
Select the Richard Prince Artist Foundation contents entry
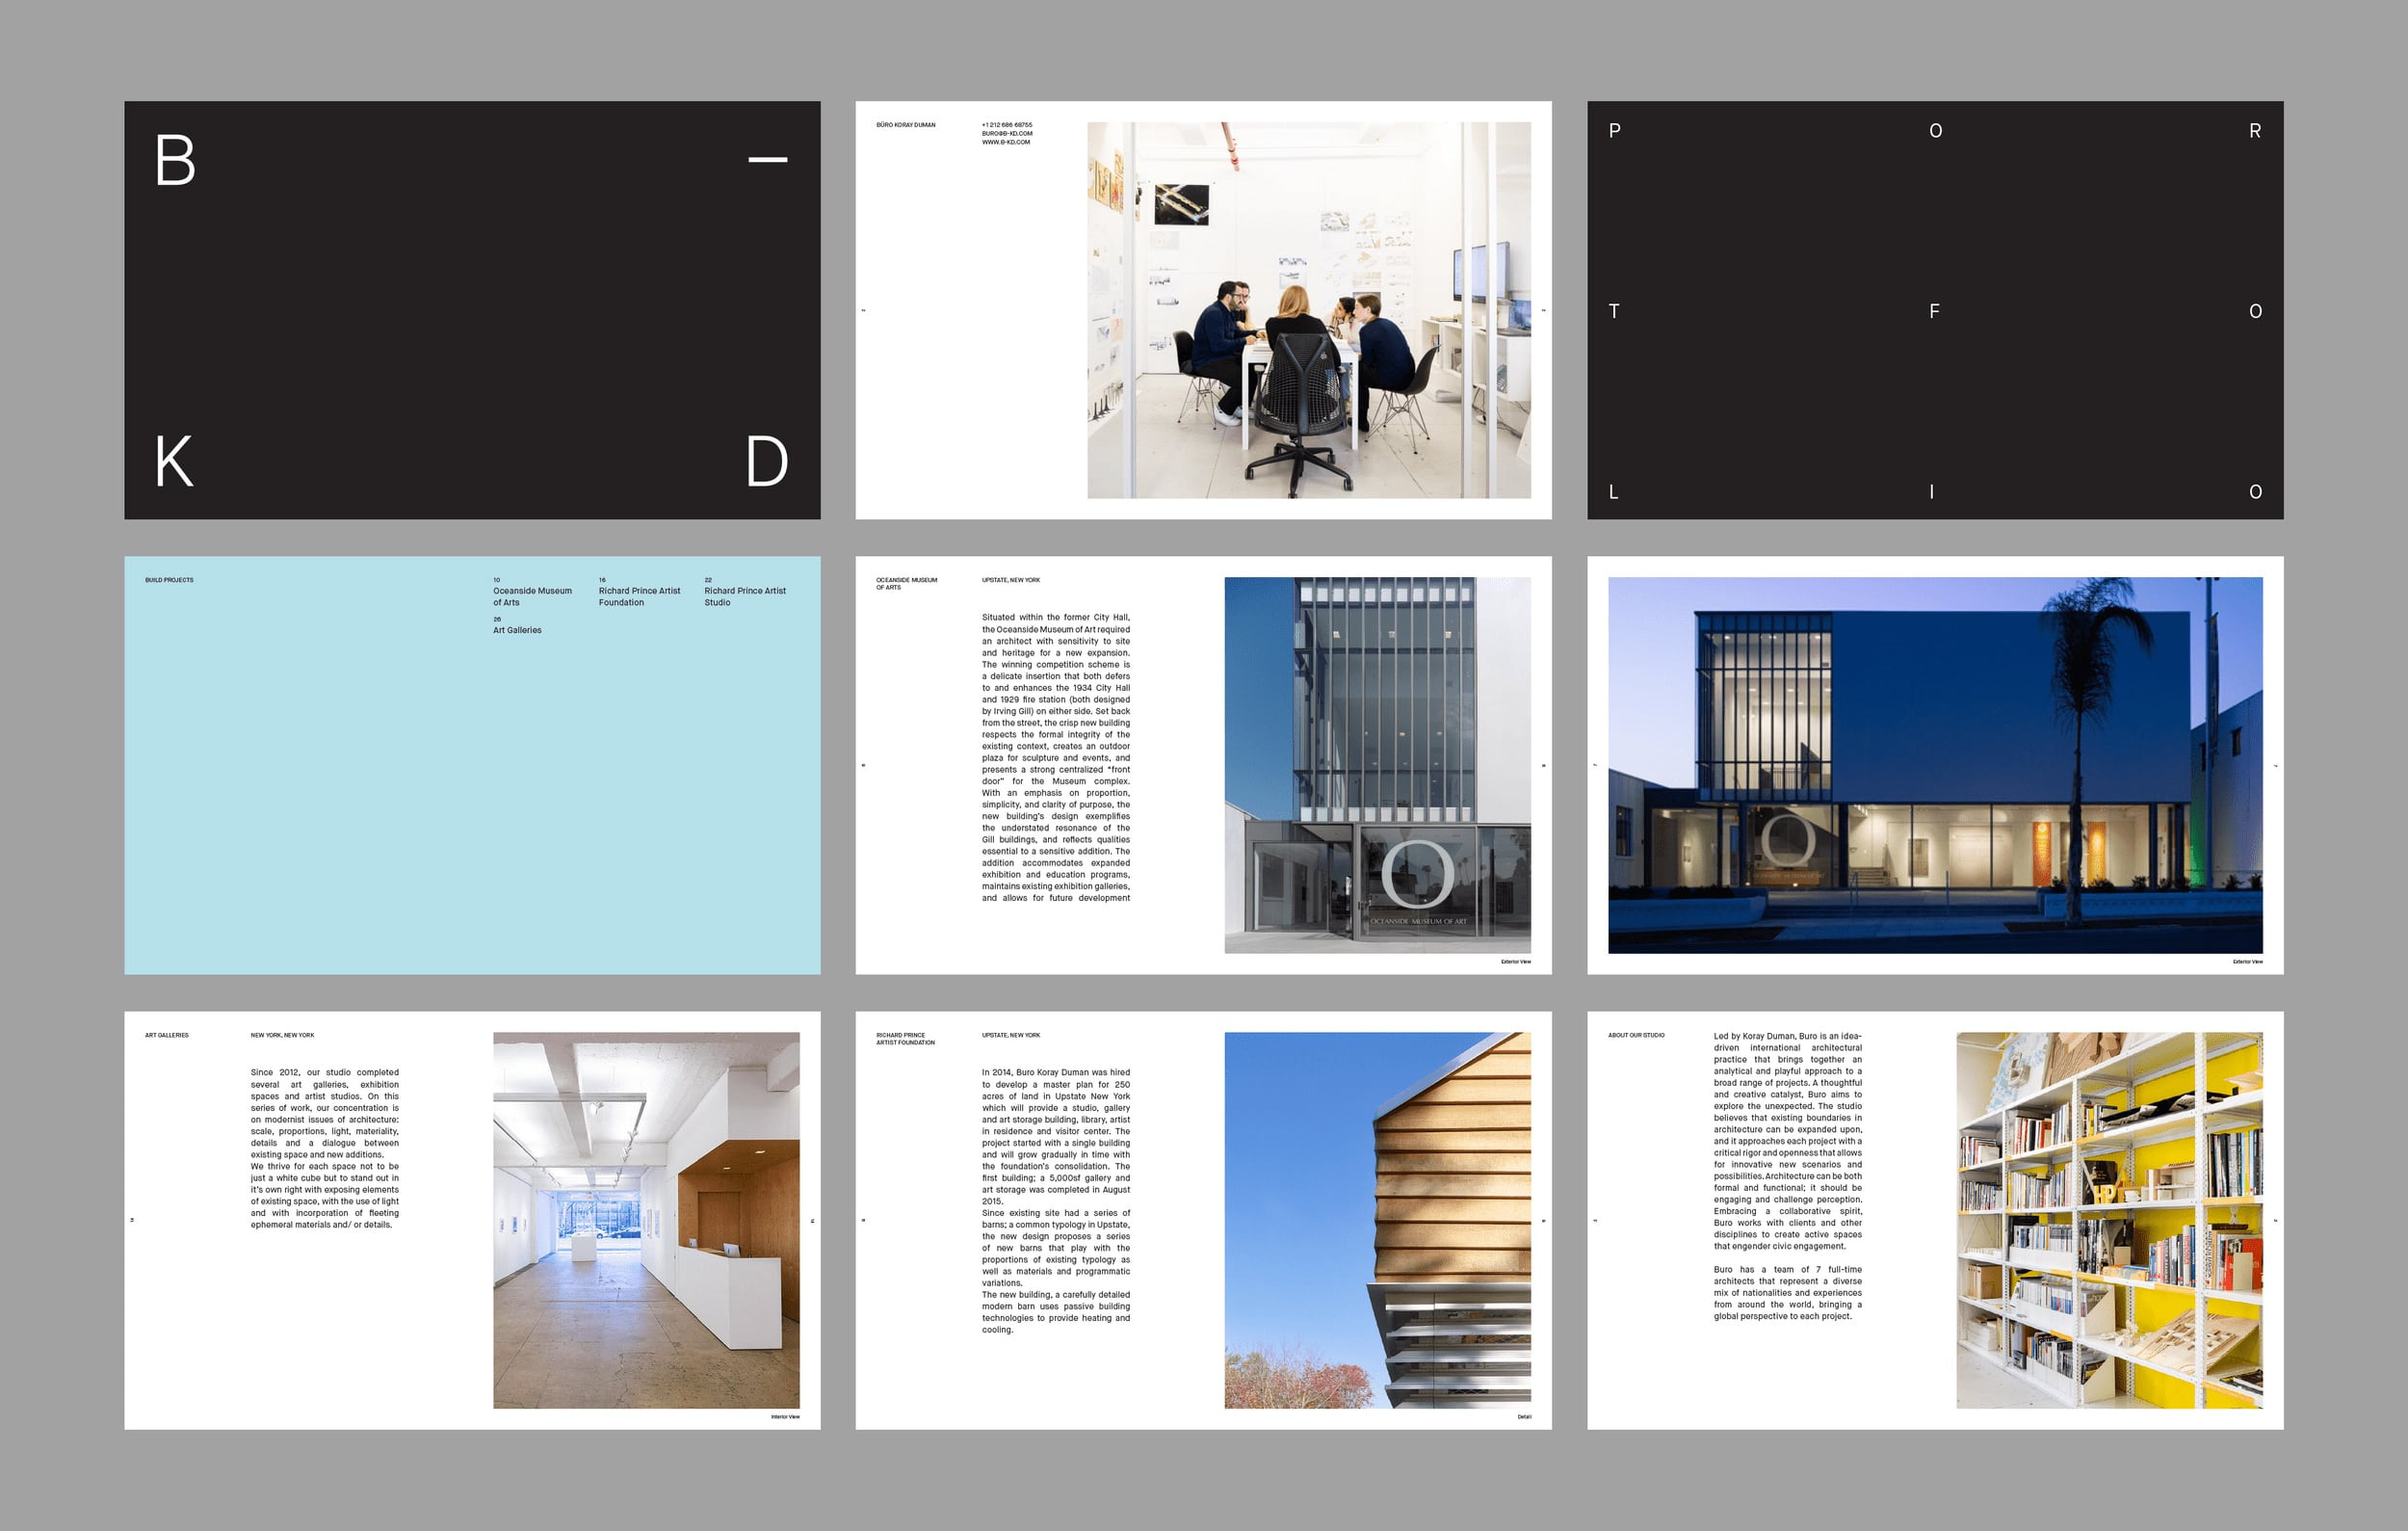click(x=638, y=596)
